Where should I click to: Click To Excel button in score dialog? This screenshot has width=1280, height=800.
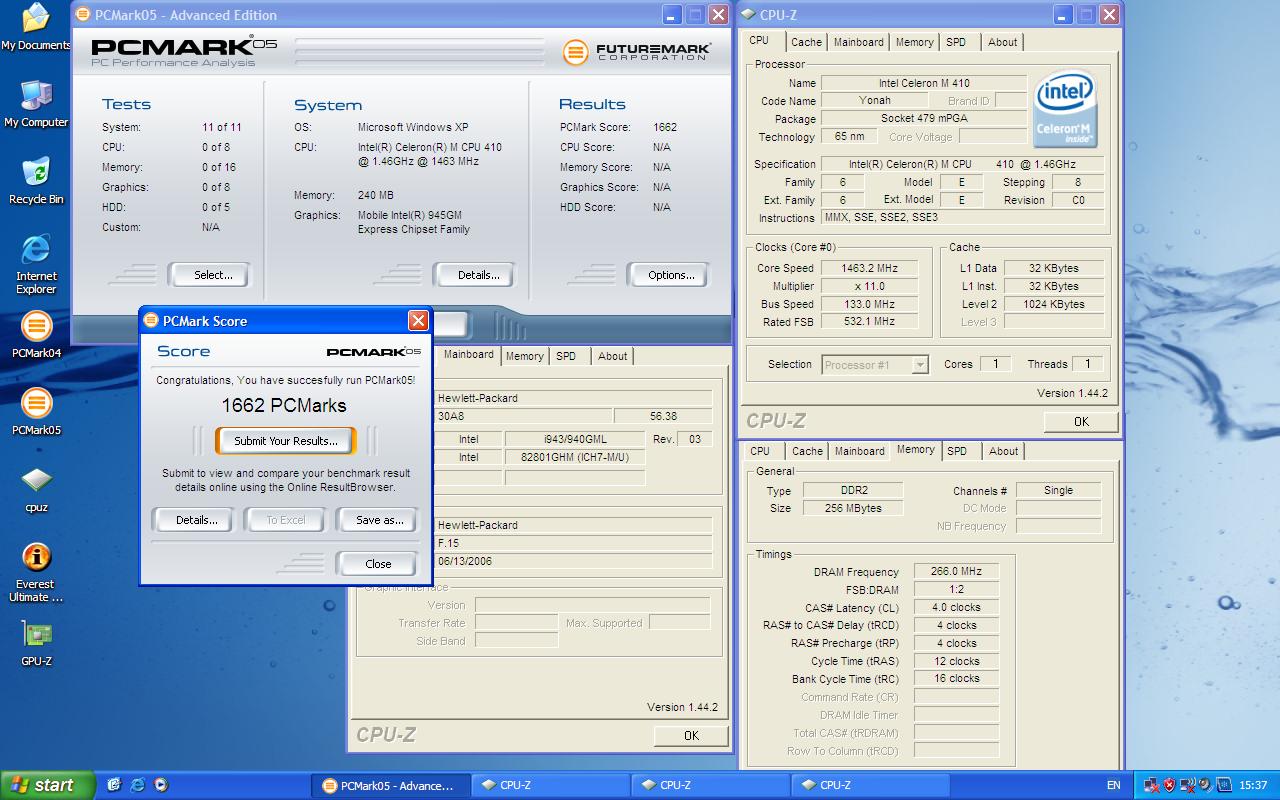pyautogui.click(x=285, y=520)
